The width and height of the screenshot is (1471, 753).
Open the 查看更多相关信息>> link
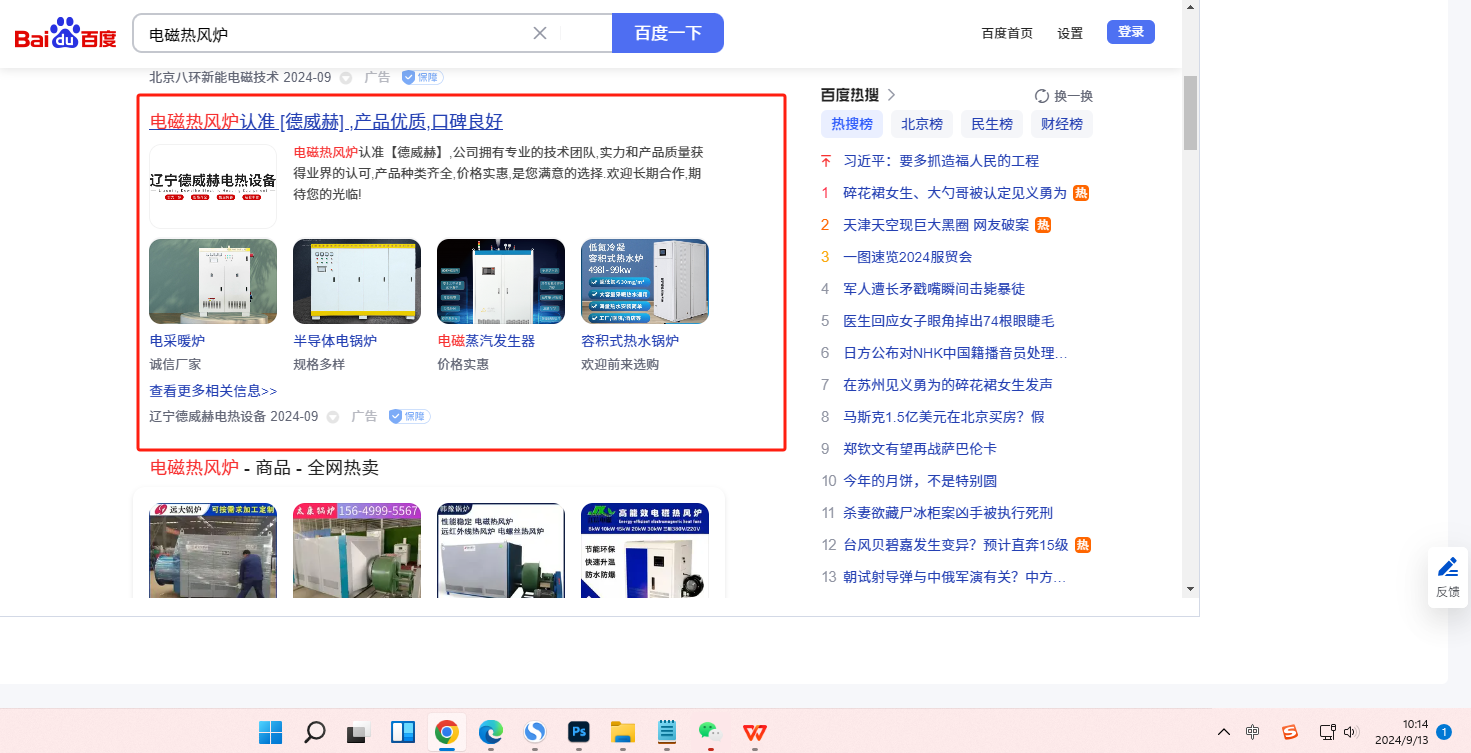click(x=213, y=391)
